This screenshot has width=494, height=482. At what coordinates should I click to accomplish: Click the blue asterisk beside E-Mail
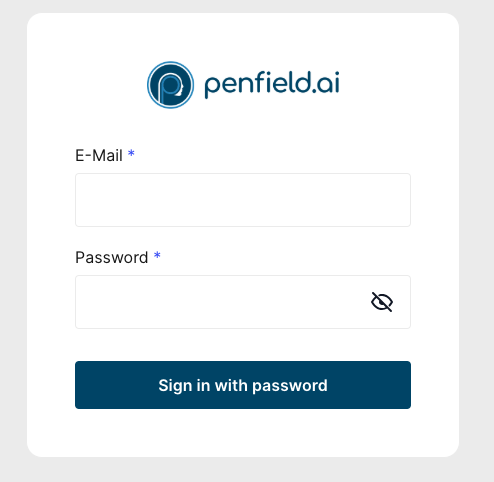[131, 153]
